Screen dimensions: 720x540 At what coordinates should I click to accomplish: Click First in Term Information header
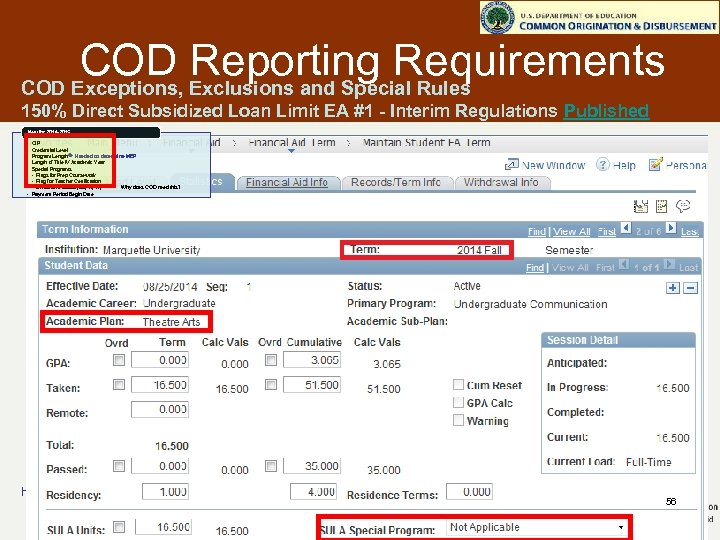click(607, 231)
